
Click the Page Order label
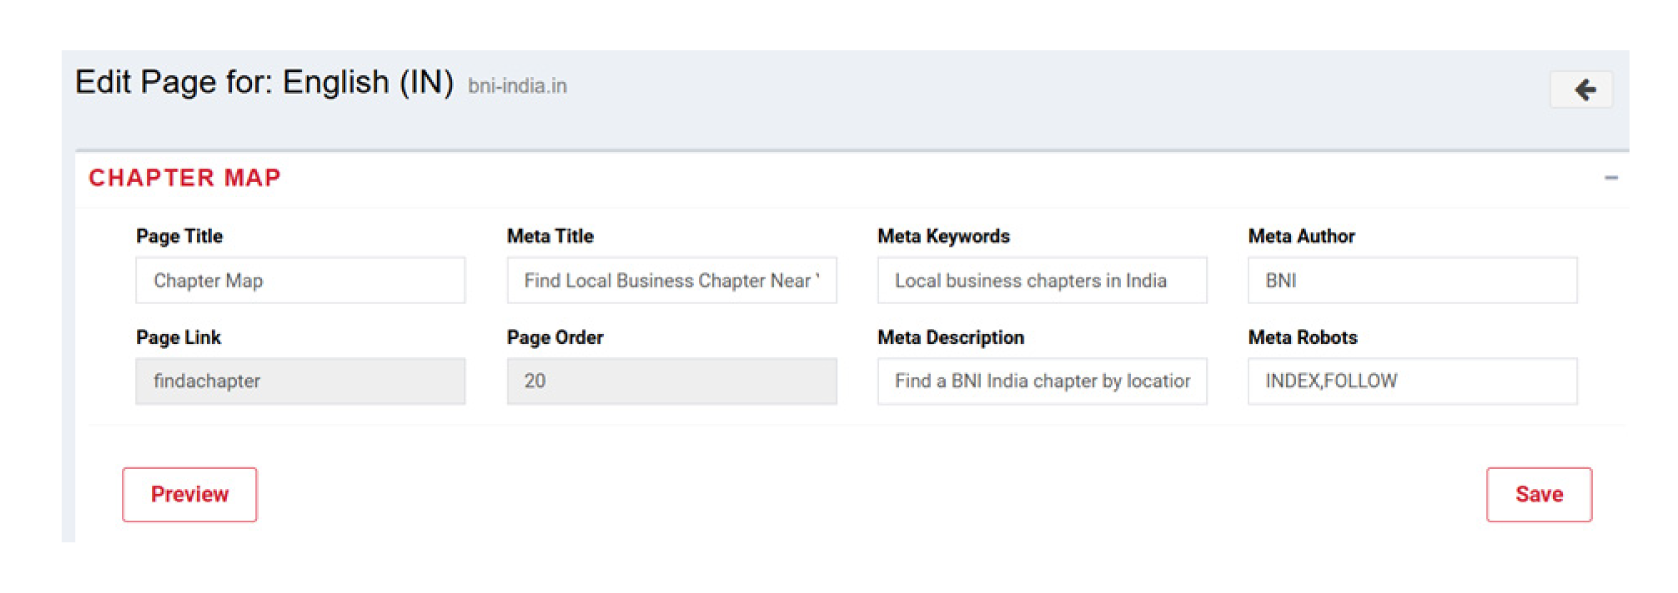pos(555,337)
